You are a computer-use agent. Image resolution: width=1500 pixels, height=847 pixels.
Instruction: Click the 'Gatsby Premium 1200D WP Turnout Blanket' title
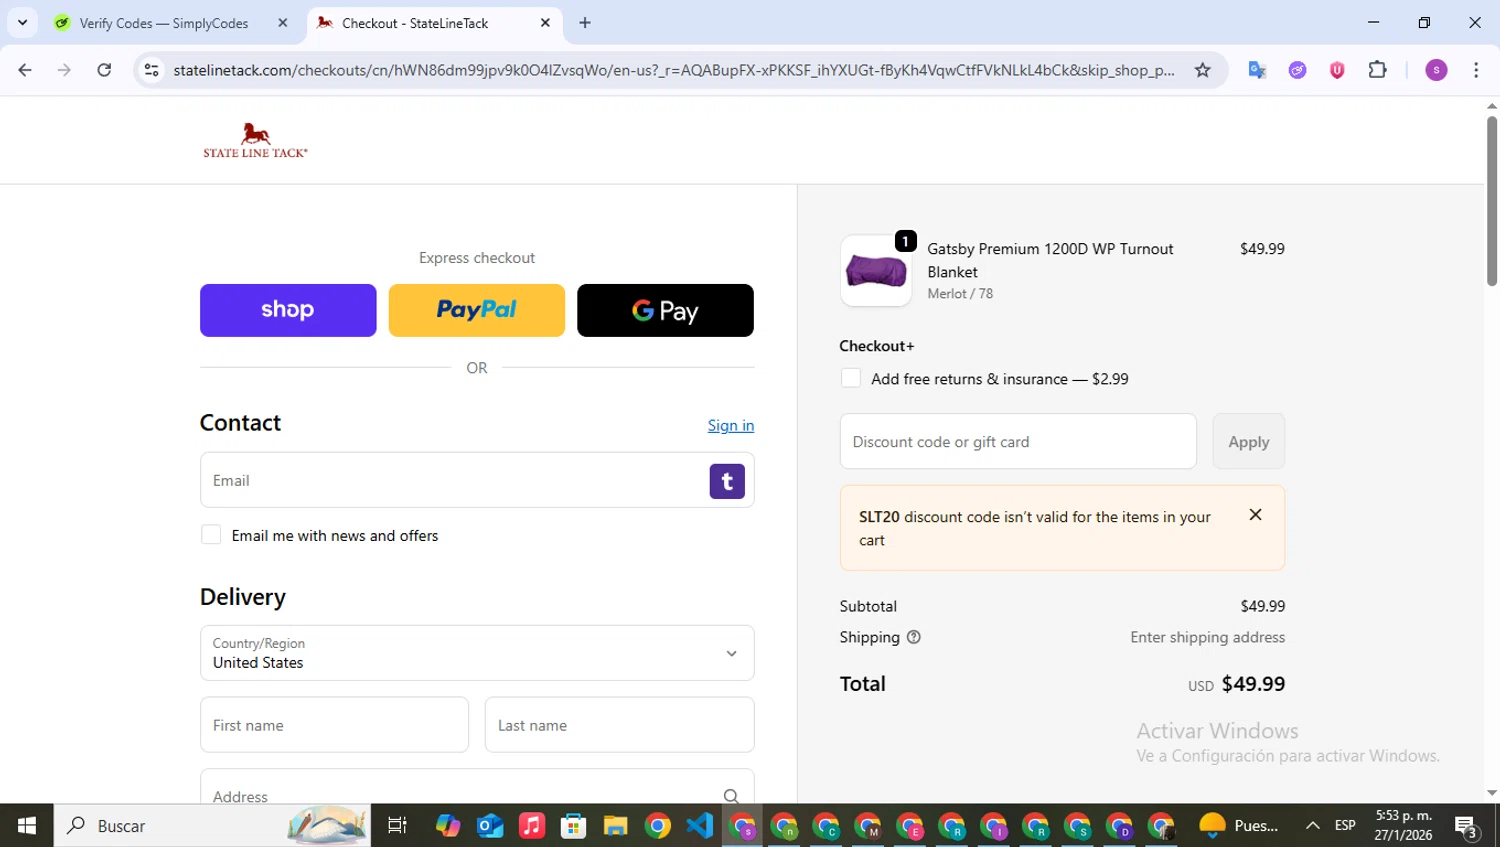pyautogui.click(x=1050, y=260)
